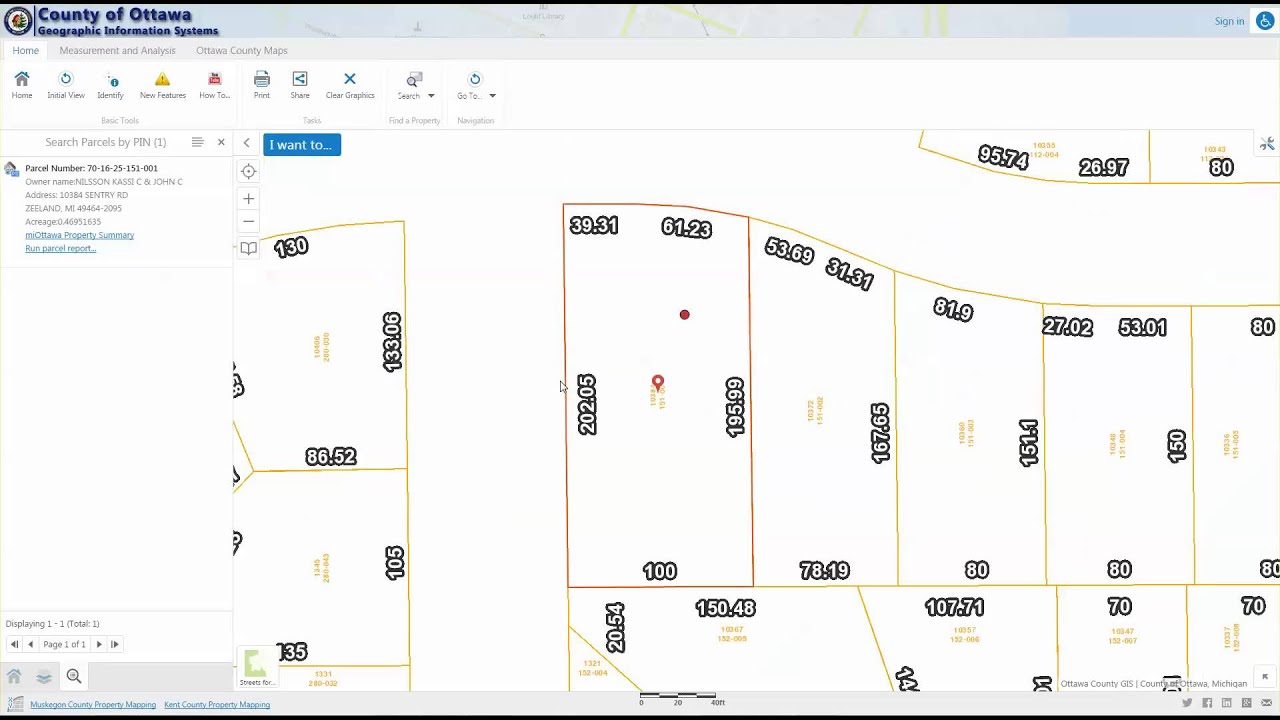Go to the previous results page

point(30,644)
